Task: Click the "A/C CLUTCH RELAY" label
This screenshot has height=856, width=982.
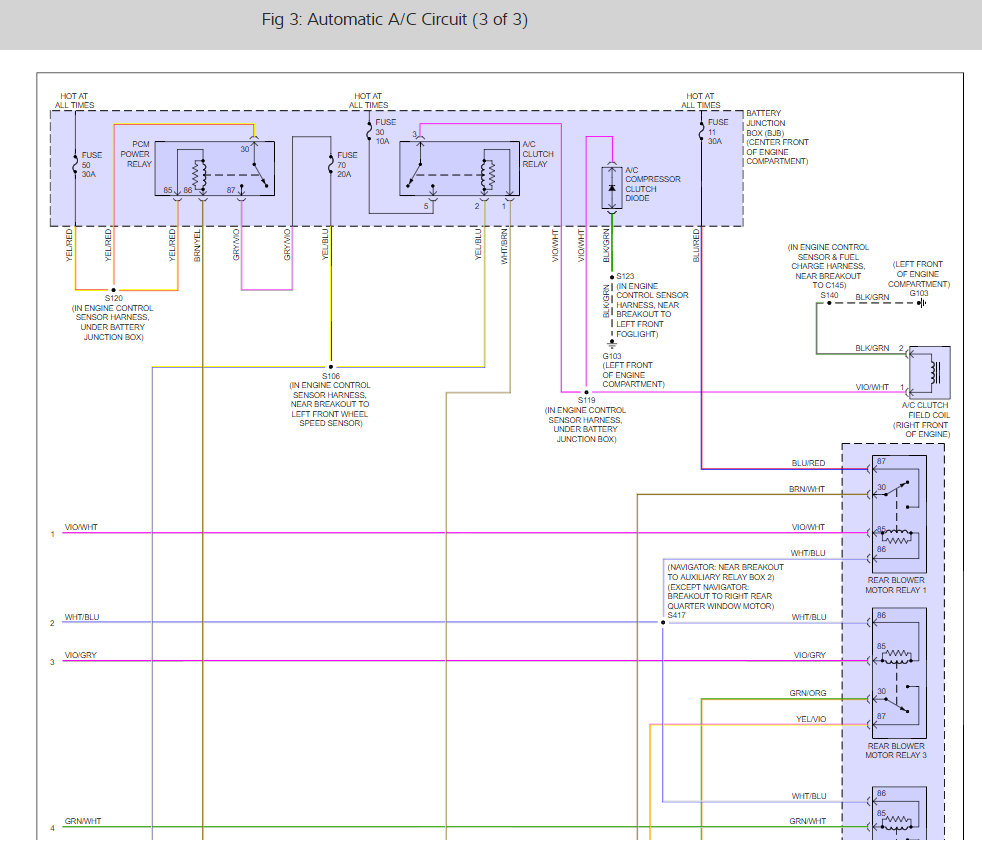Action: [x=538, y=154]
